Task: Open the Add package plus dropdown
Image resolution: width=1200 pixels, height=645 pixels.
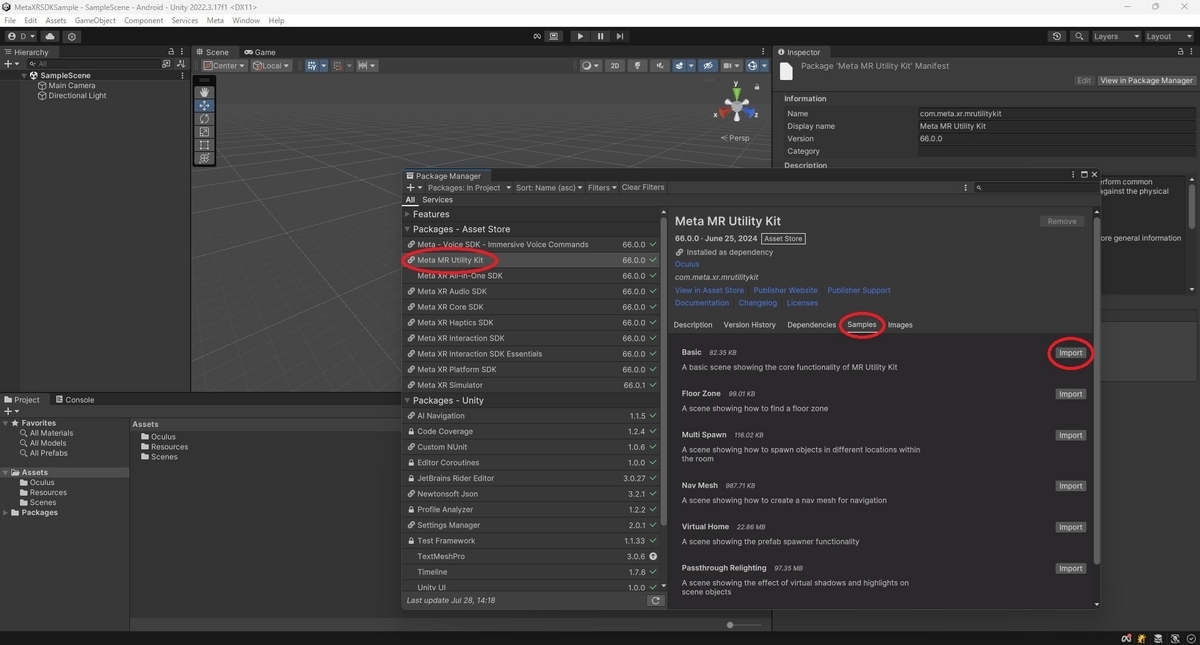Action: (x=415, y=188)
